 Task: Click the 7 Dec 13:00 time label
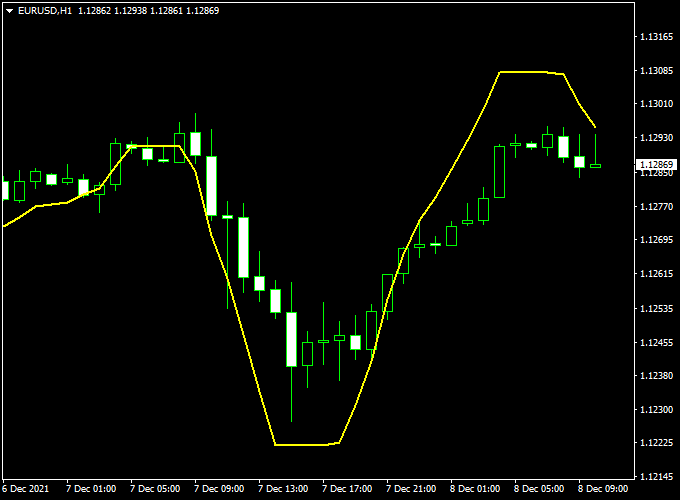pyautogui.click(x=283, y=489)
